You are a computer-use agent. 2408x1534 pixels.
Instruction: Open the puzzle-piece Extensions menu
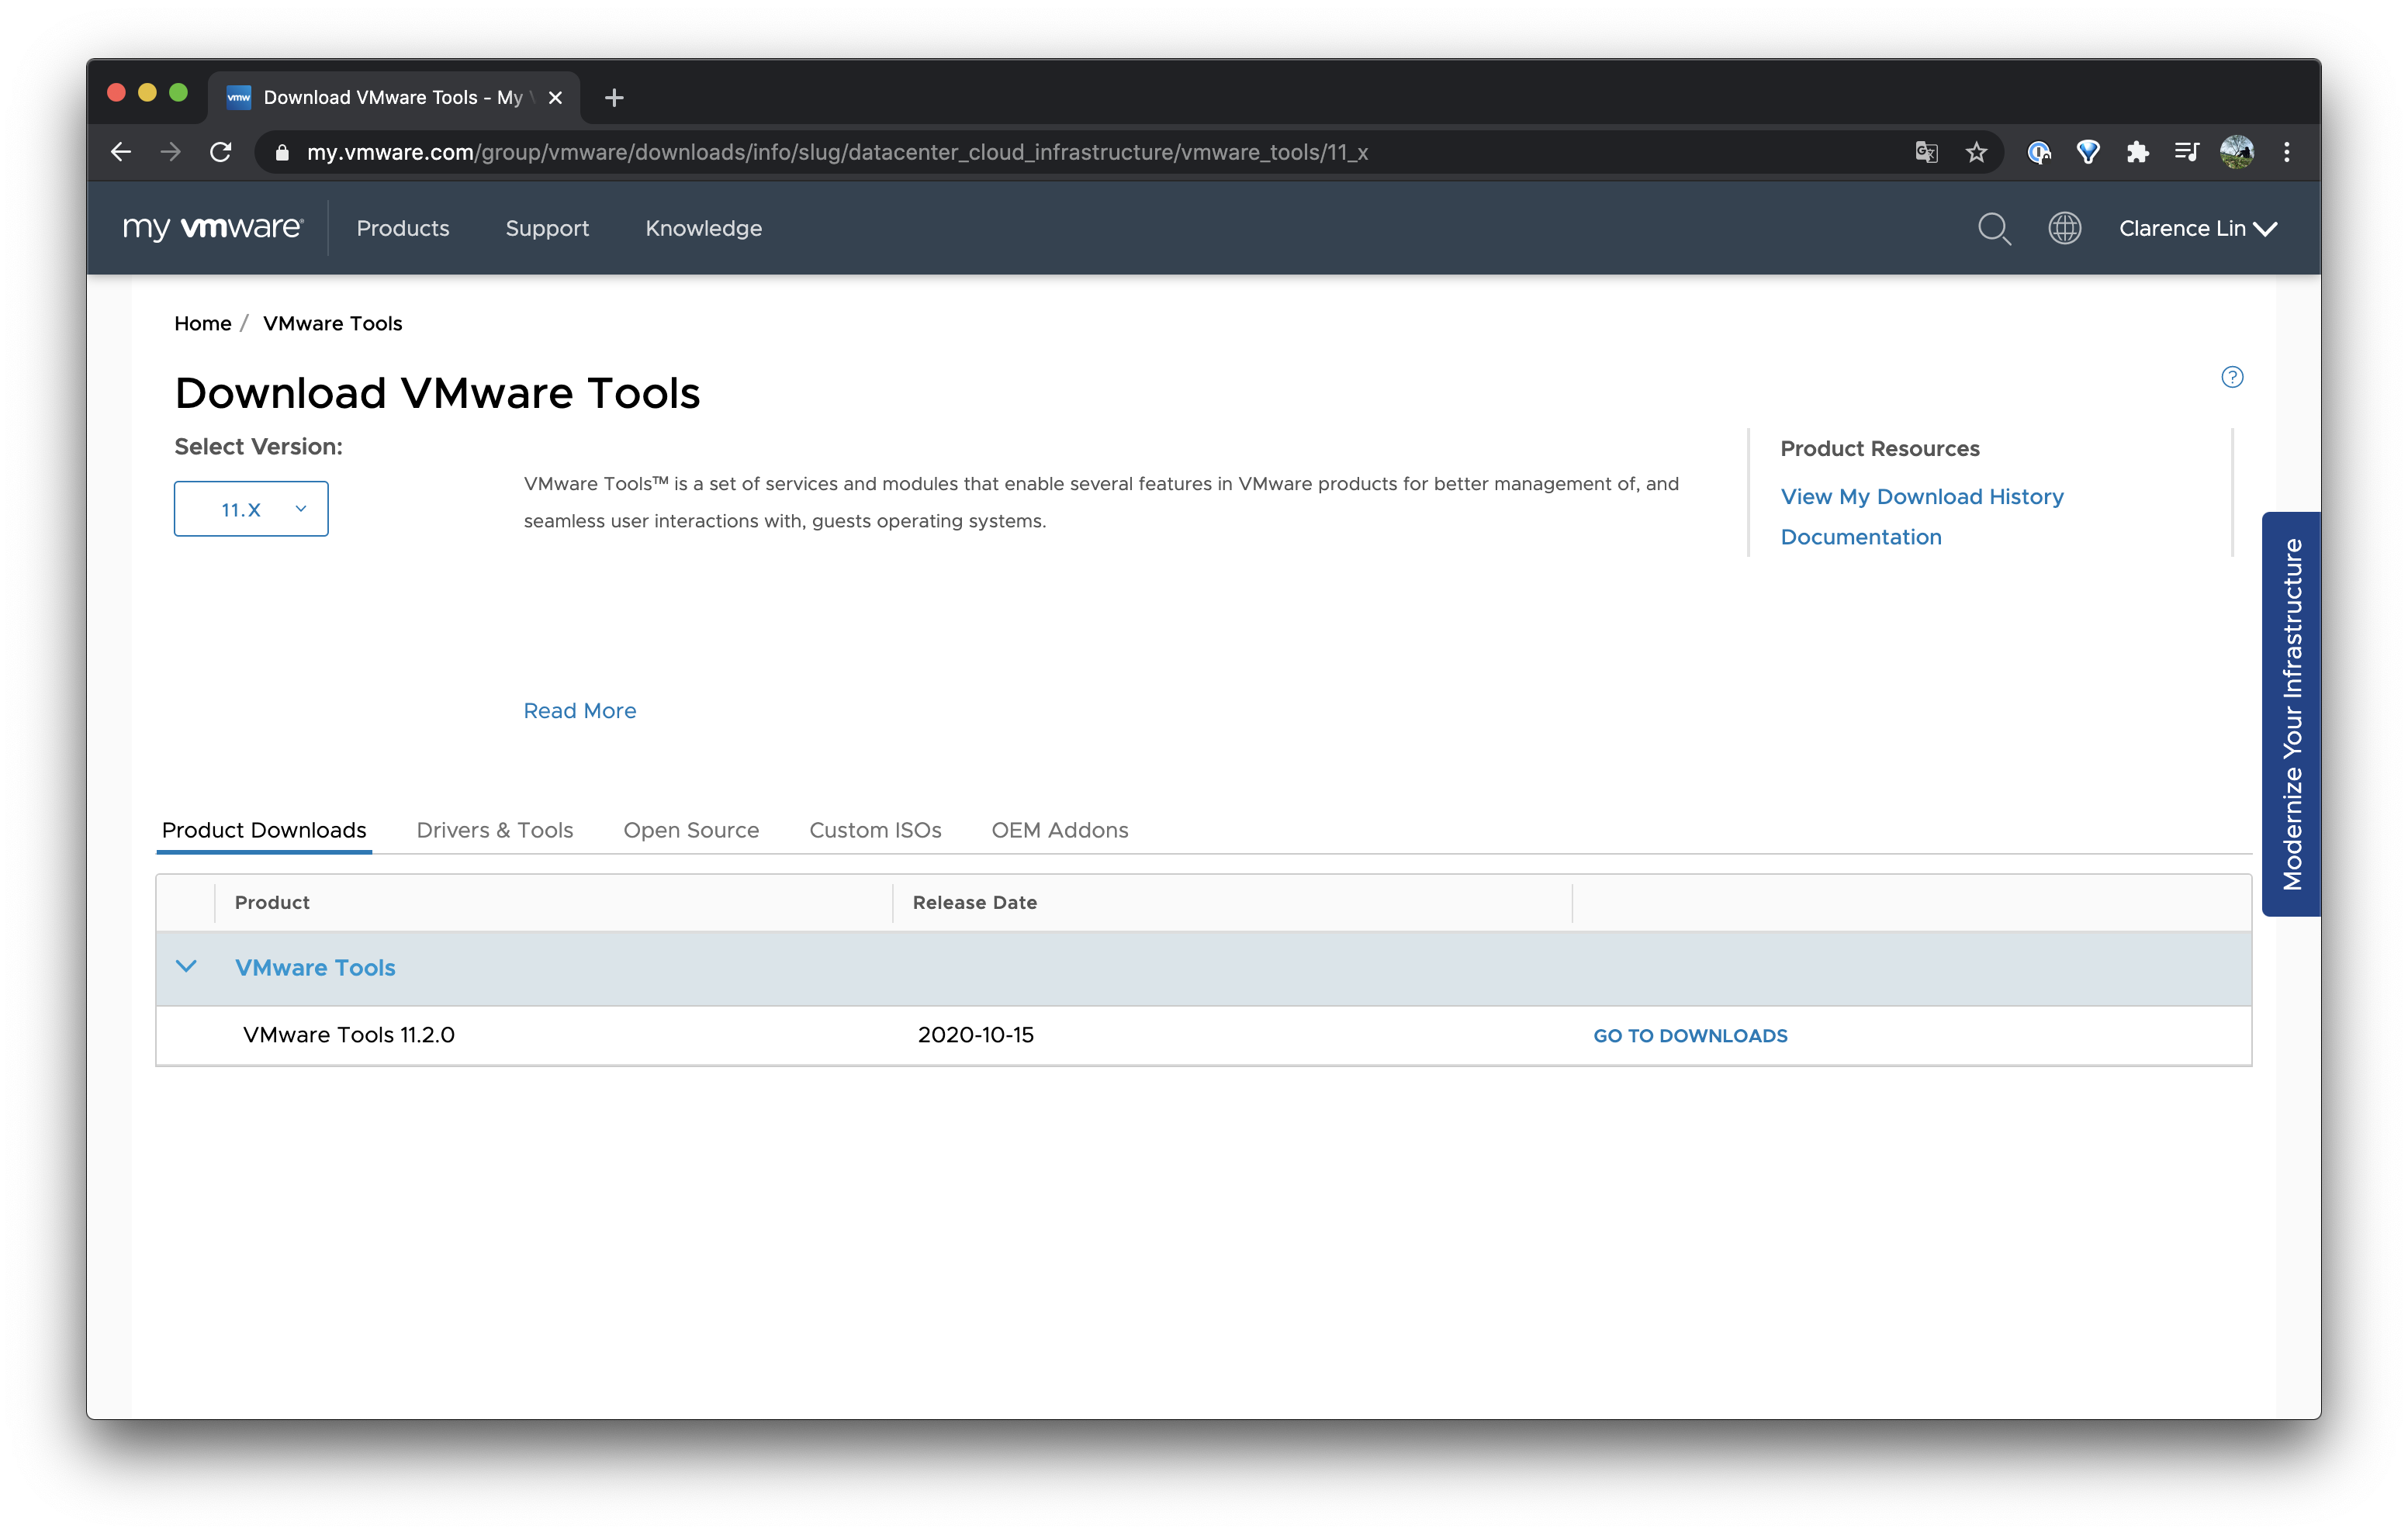[2137, 152]
